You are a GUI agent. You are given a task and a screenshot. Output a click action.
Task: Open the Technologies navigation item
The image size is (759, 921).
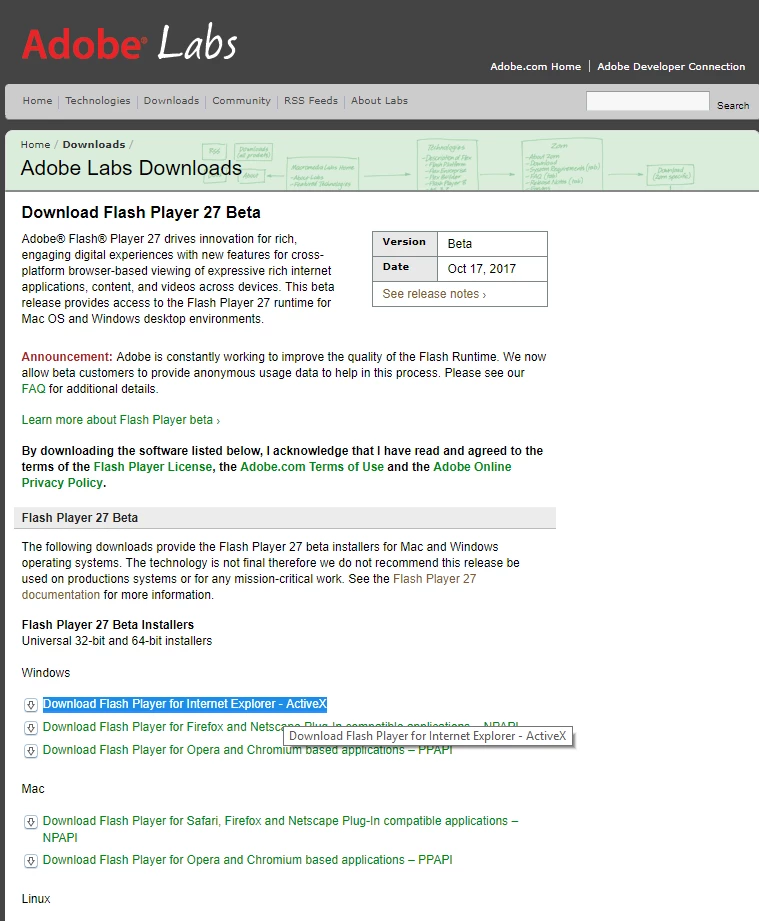click(x=98, y=100)
